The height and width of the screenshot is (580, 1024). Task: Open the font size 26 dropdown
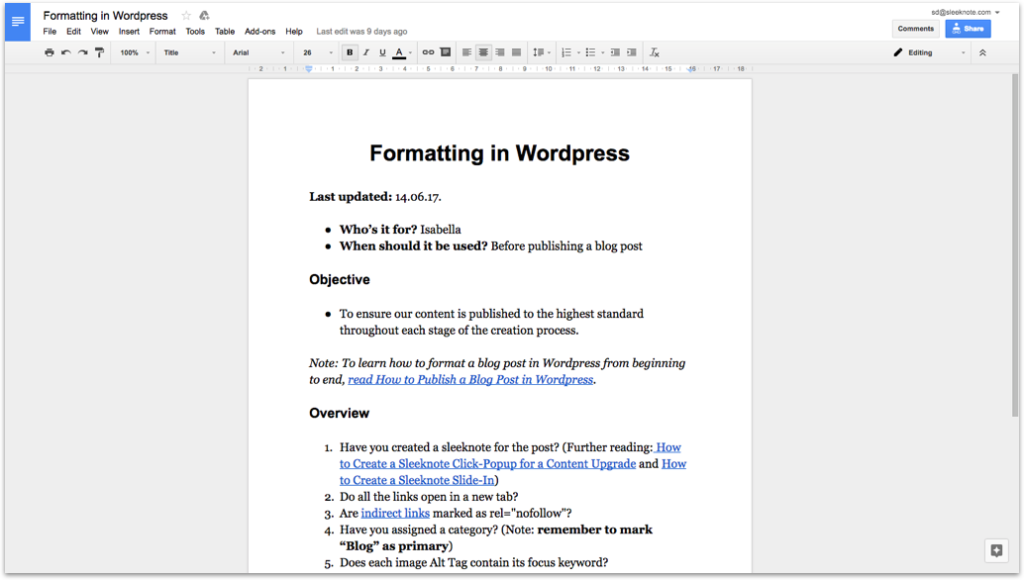pos(317,52)
